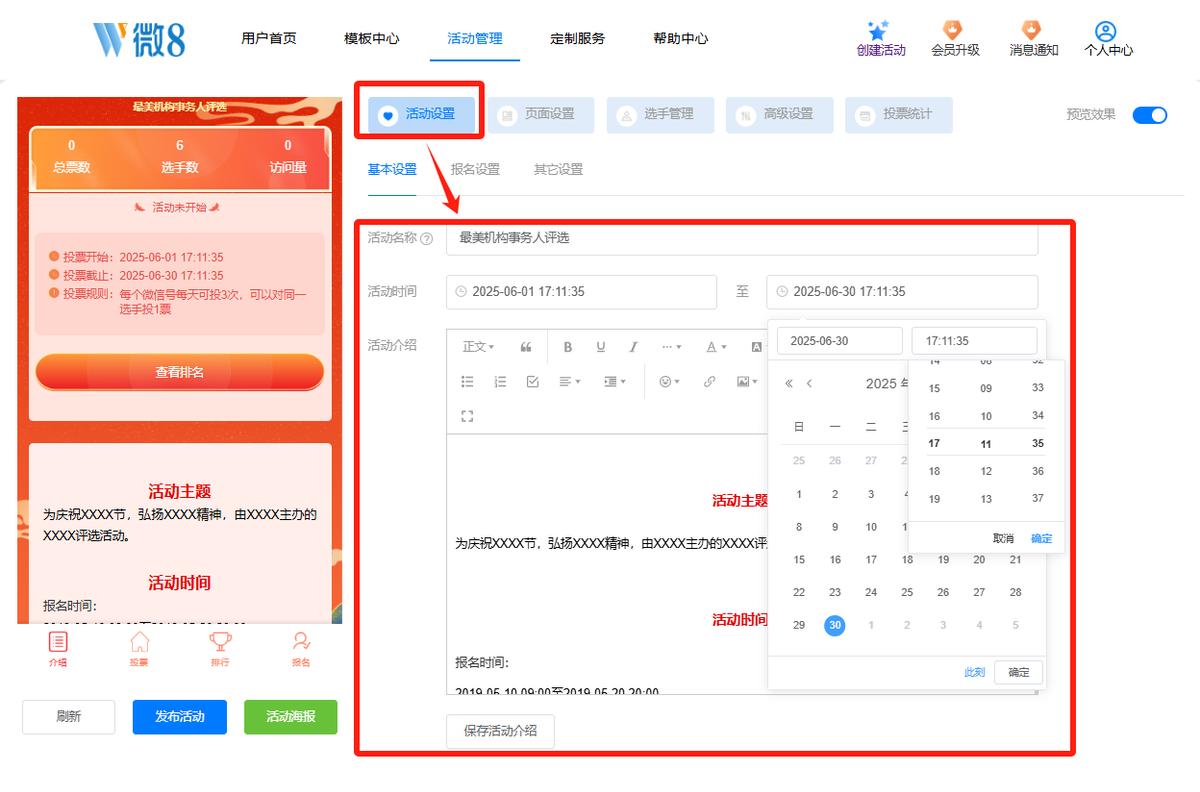Screen dimensions: 1200x792
Task: Insert a block quote in the editor
Action: point(526,347)
